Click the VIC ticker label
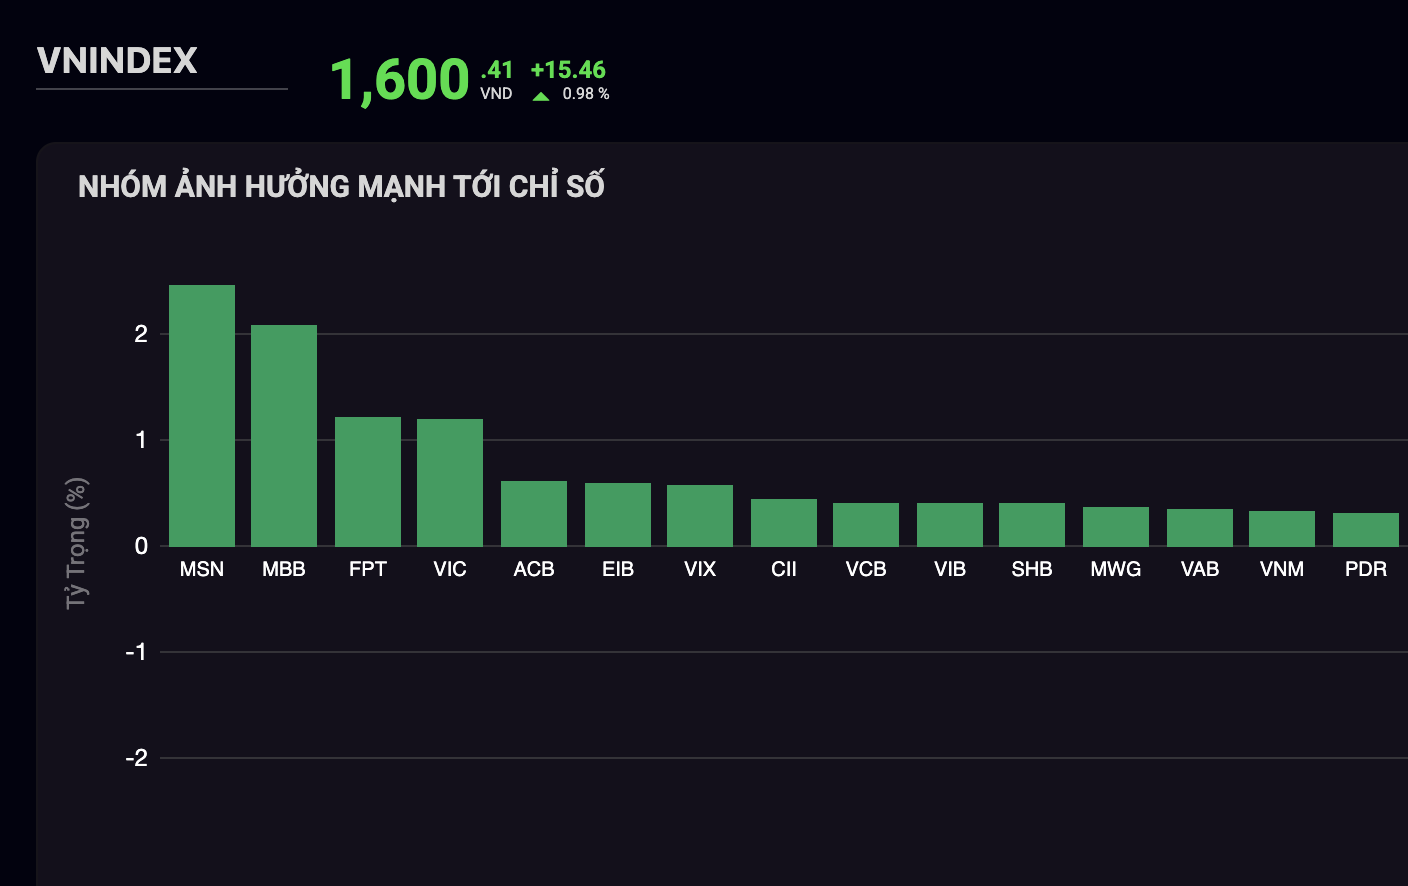 coord(450,569)
